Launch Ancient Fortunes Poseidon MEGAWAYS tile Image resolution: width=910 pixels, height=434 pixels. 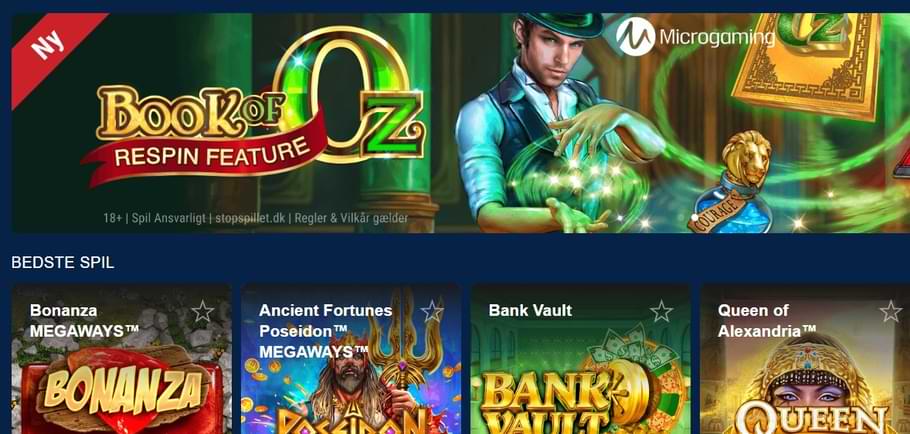(x=351, y=359)
